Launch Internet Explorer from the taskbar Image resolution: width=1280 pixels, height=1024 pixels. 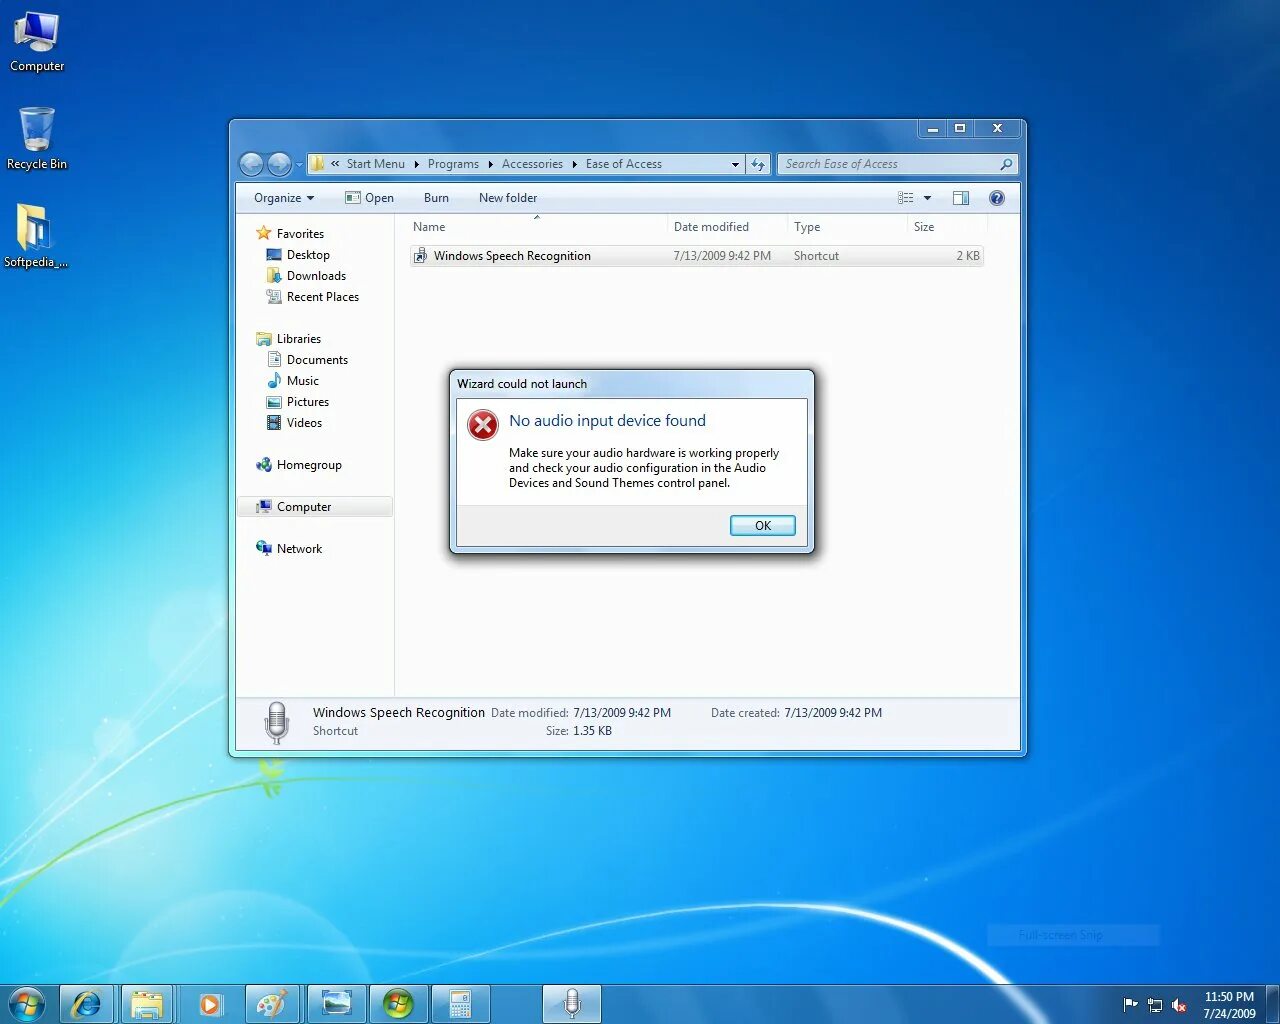pyautogui.click(x=87, y=1004)
